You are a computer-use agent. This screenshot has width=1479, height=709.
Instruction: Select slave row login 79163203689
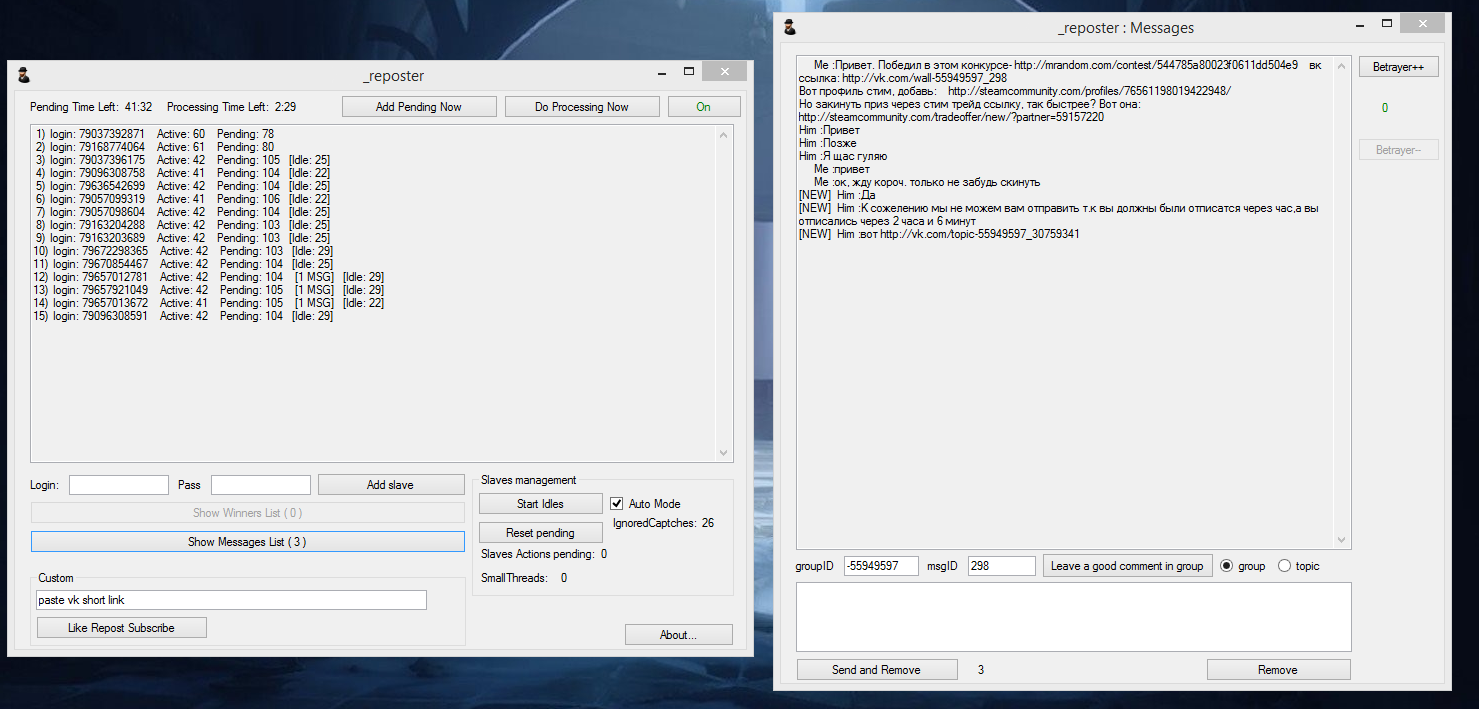(183, 238)
